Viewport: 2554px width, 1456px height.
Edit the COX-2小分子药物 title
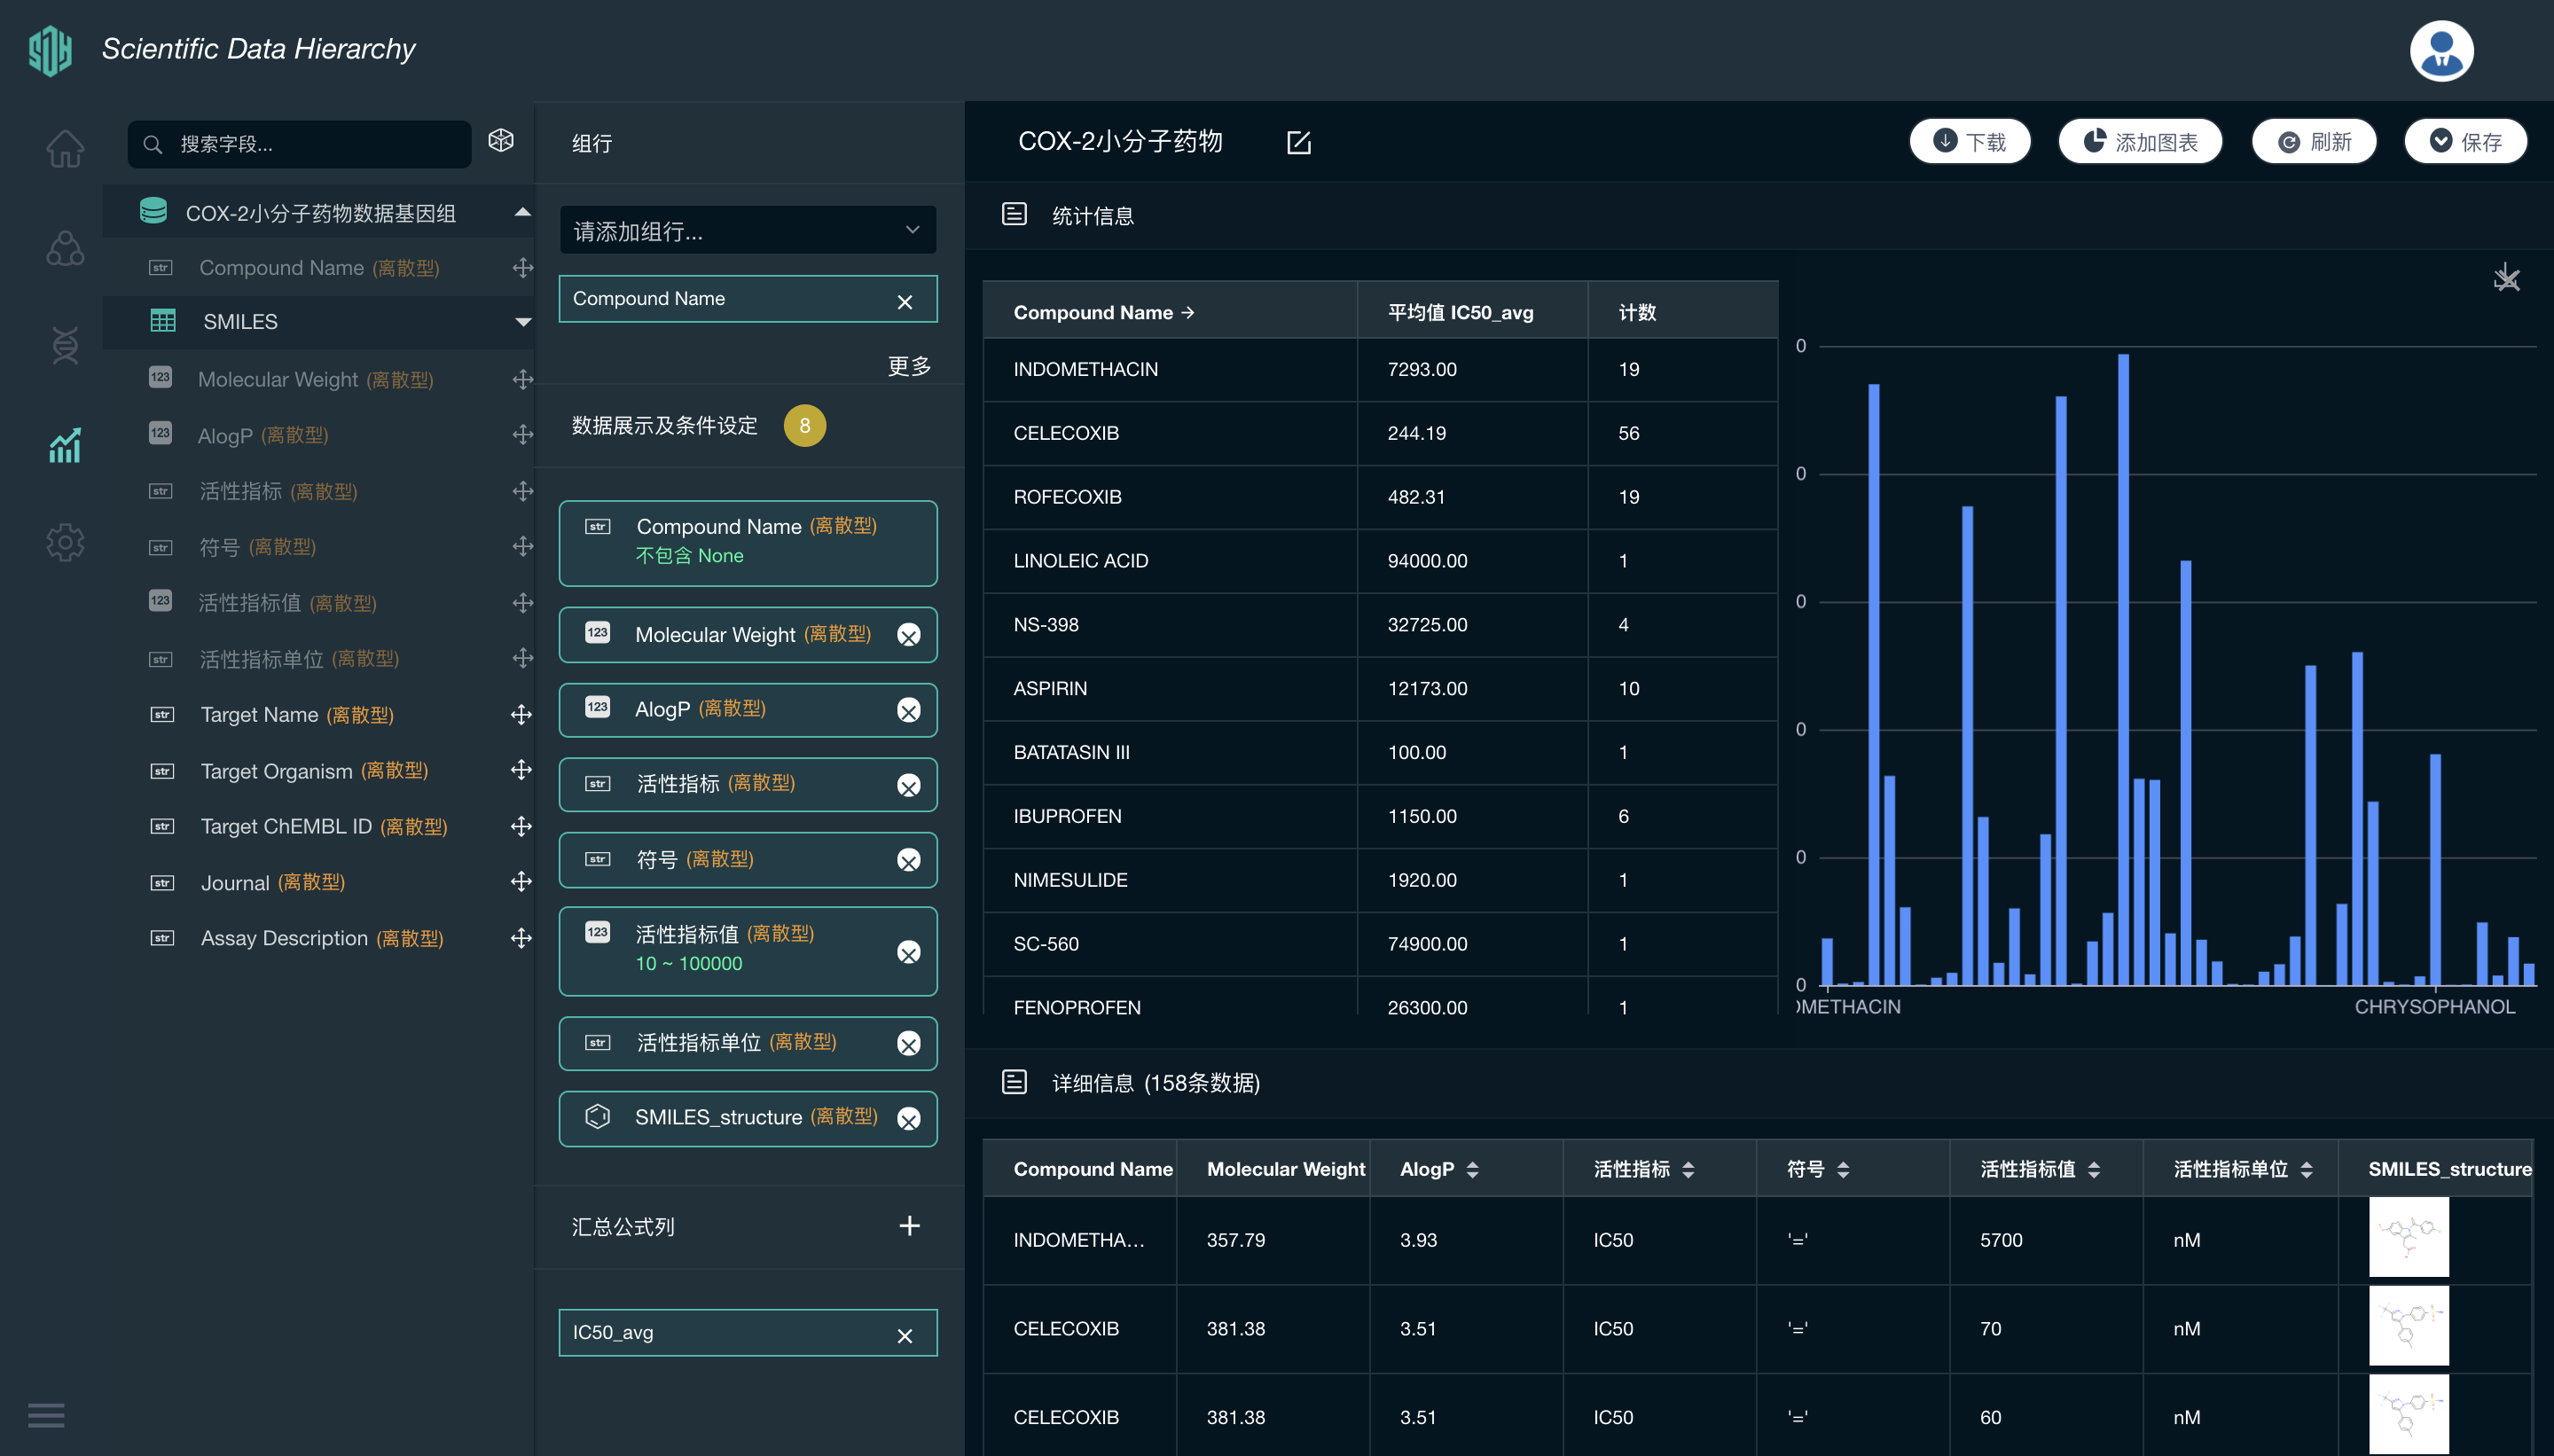1298,143
